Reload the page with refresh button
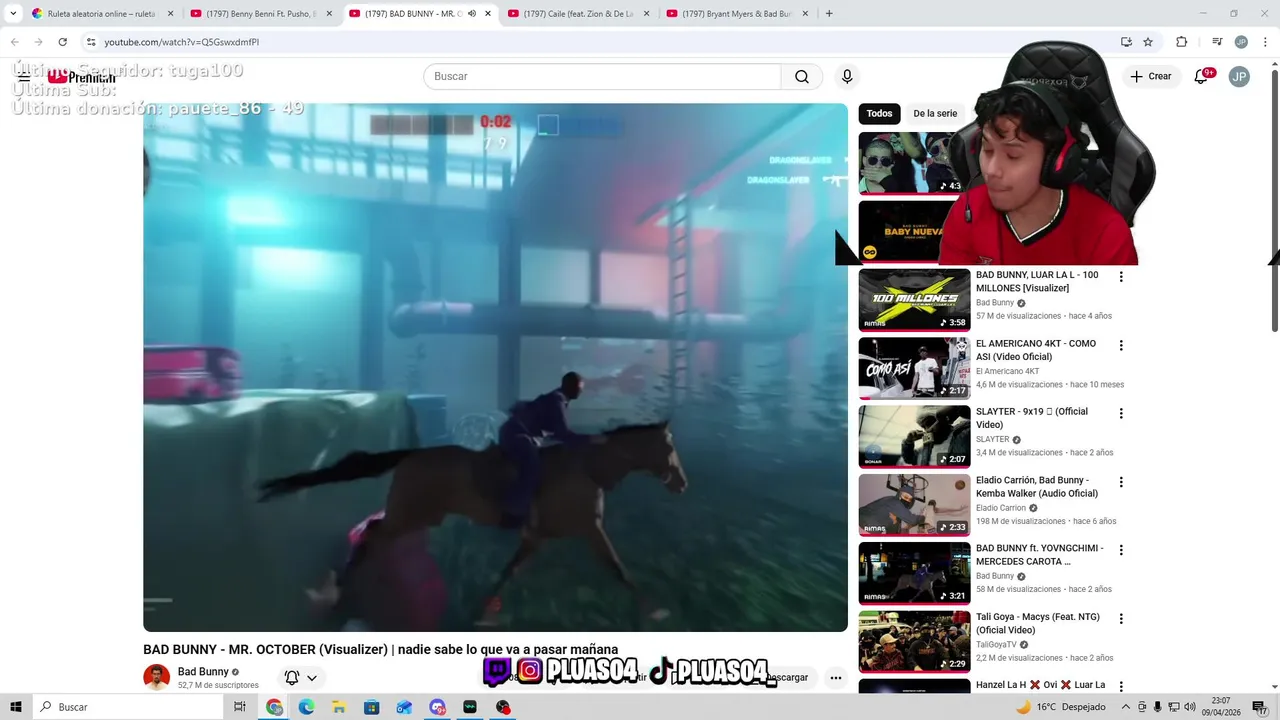 (x=62, y=42)
